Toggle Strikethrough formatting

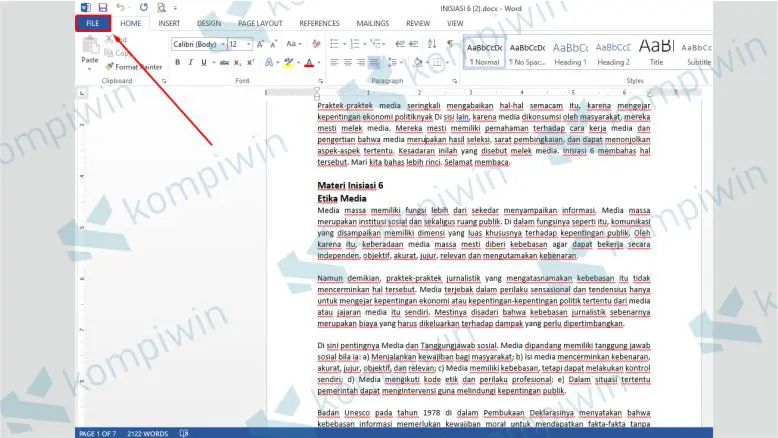pyautogui.click(x=224, y=63)
